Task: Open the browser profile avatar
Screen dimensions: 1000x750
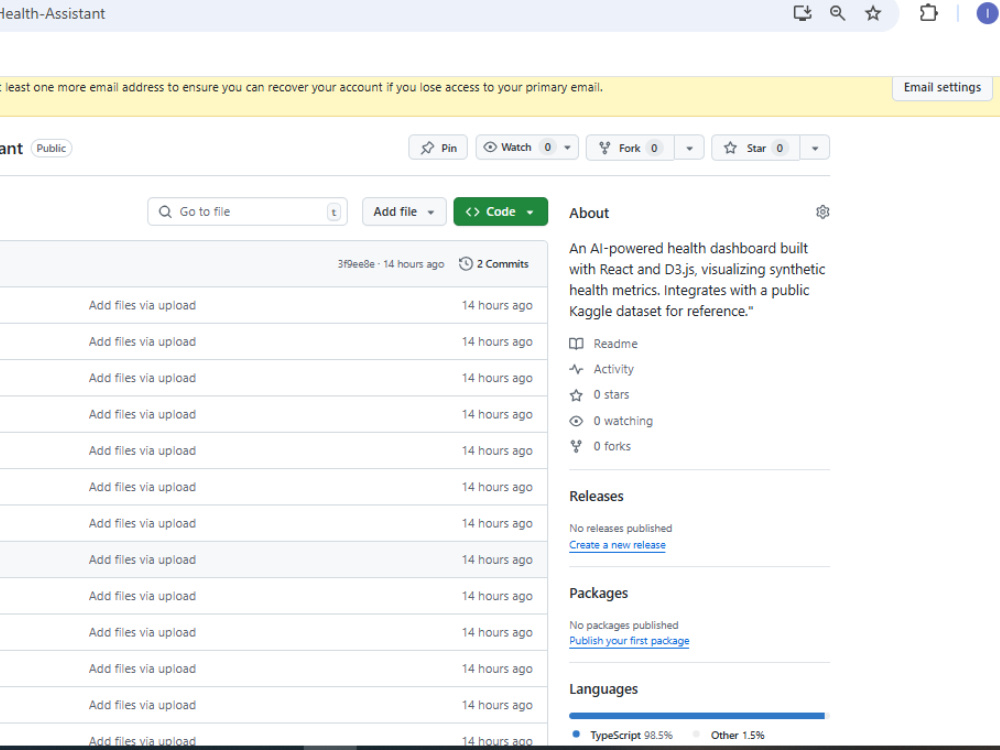Action: (x=987, y=13)
